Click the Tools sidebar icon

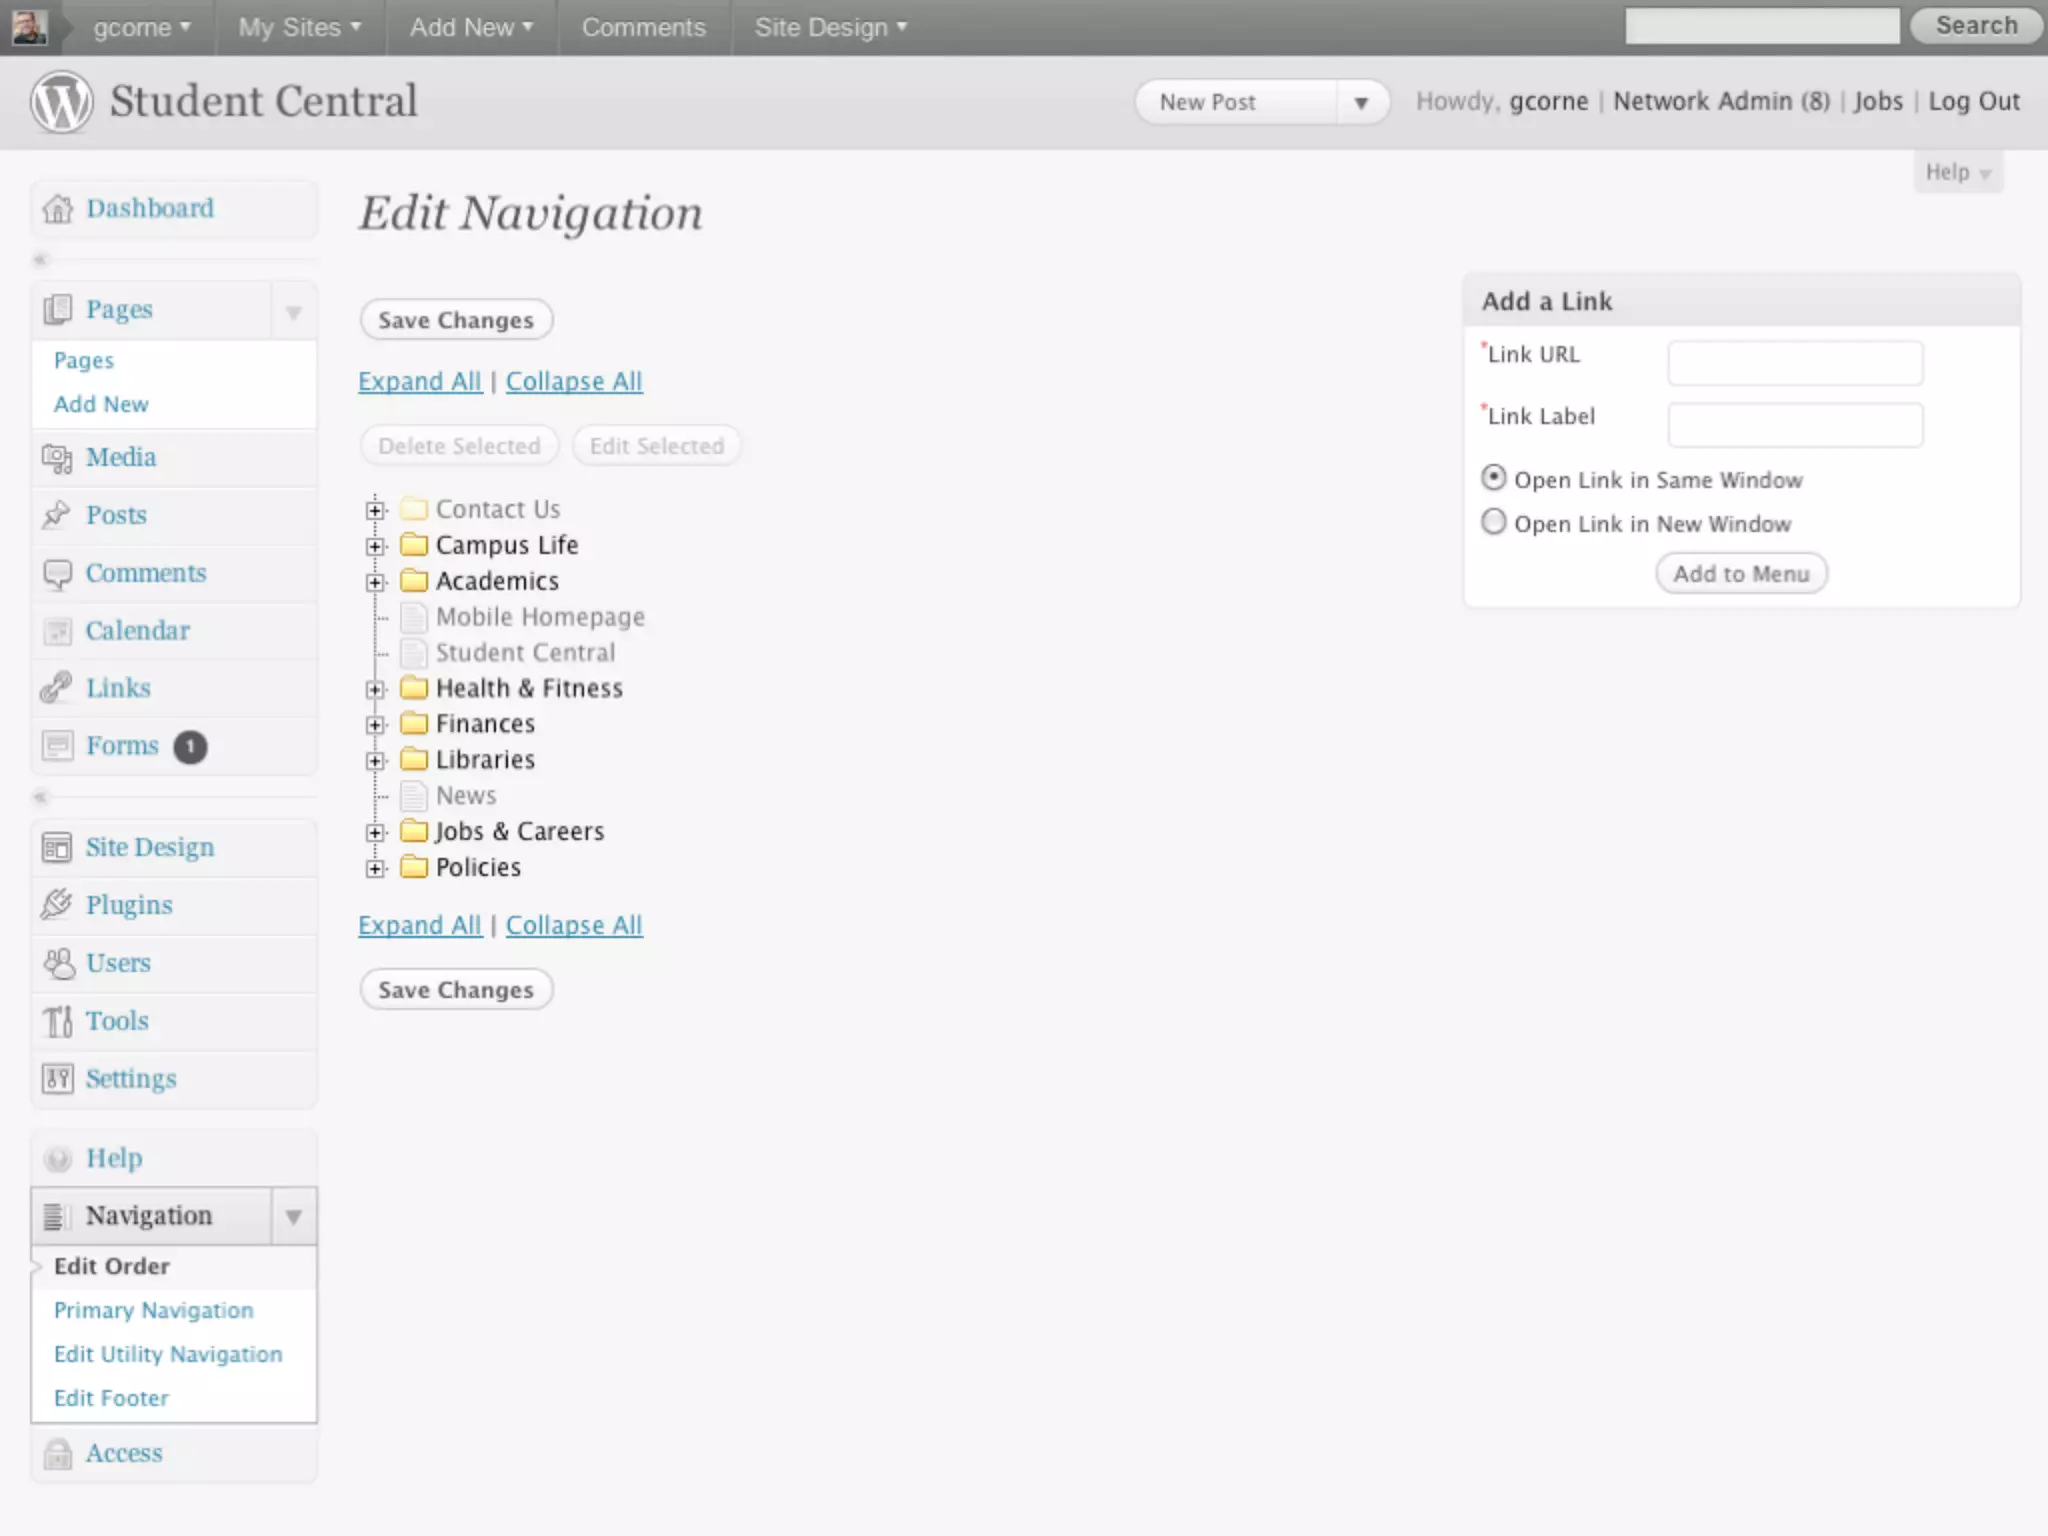57,1021
